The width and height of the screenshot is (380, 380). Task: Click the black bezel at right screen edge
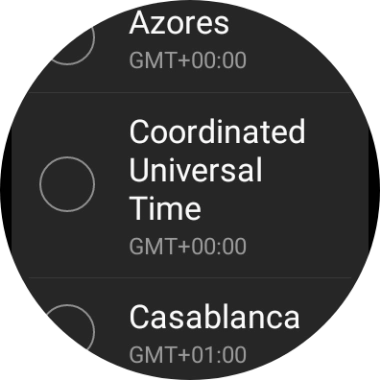pos(377,190)
